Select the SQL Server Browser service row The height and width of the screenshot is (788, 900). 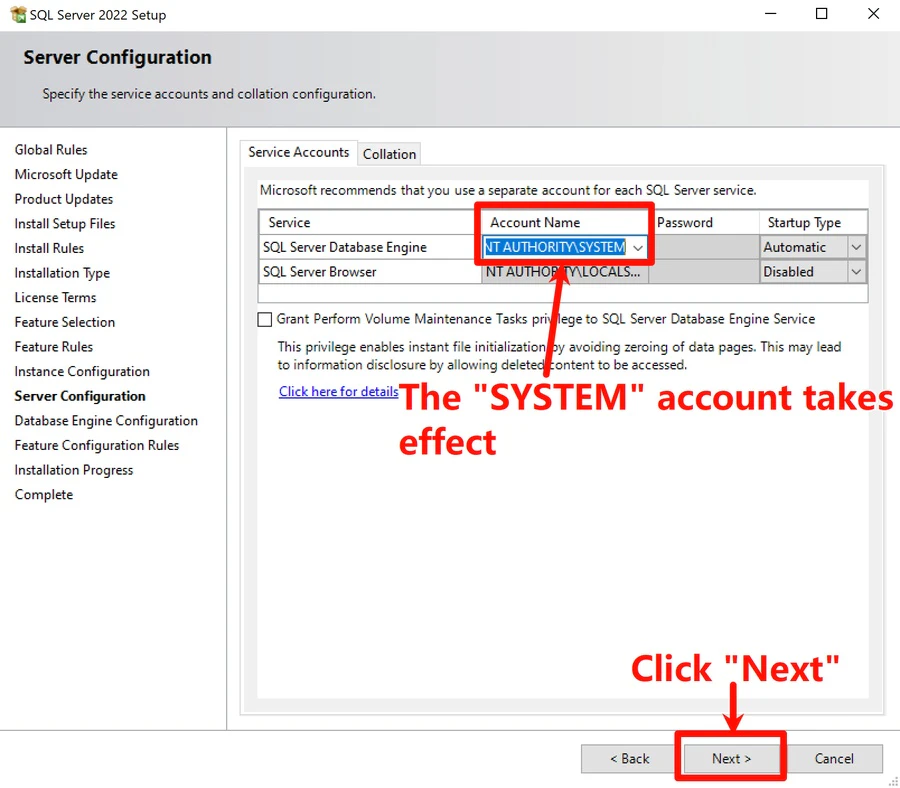pyautogui.click(x=370, y=272)
